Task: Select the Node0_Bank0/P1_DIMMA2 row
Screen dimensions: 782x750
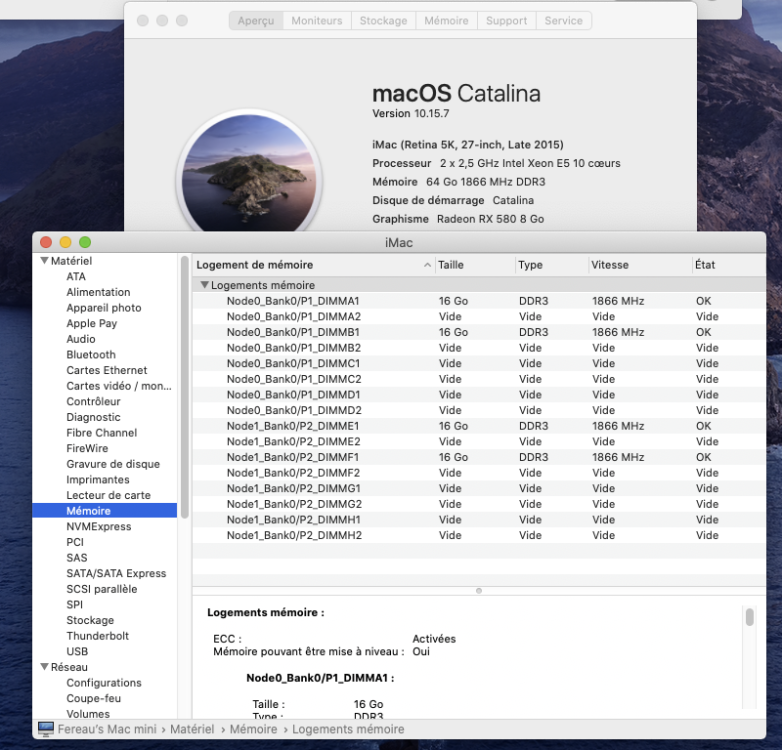Action: click(x=479, y=317)
